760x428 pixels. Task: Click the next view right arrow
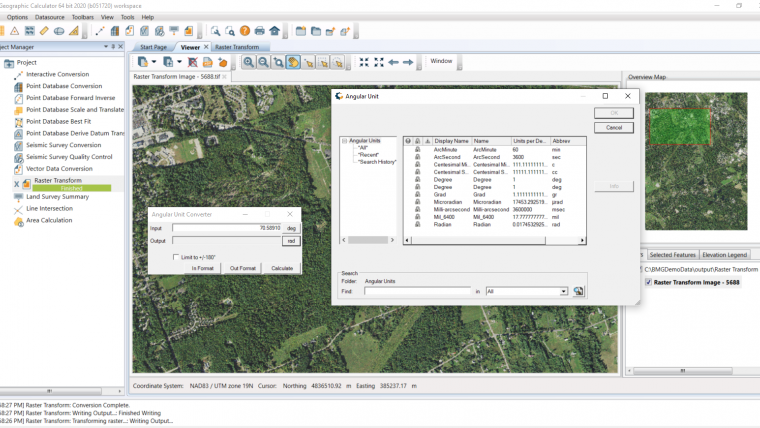(x=408, y=62)
